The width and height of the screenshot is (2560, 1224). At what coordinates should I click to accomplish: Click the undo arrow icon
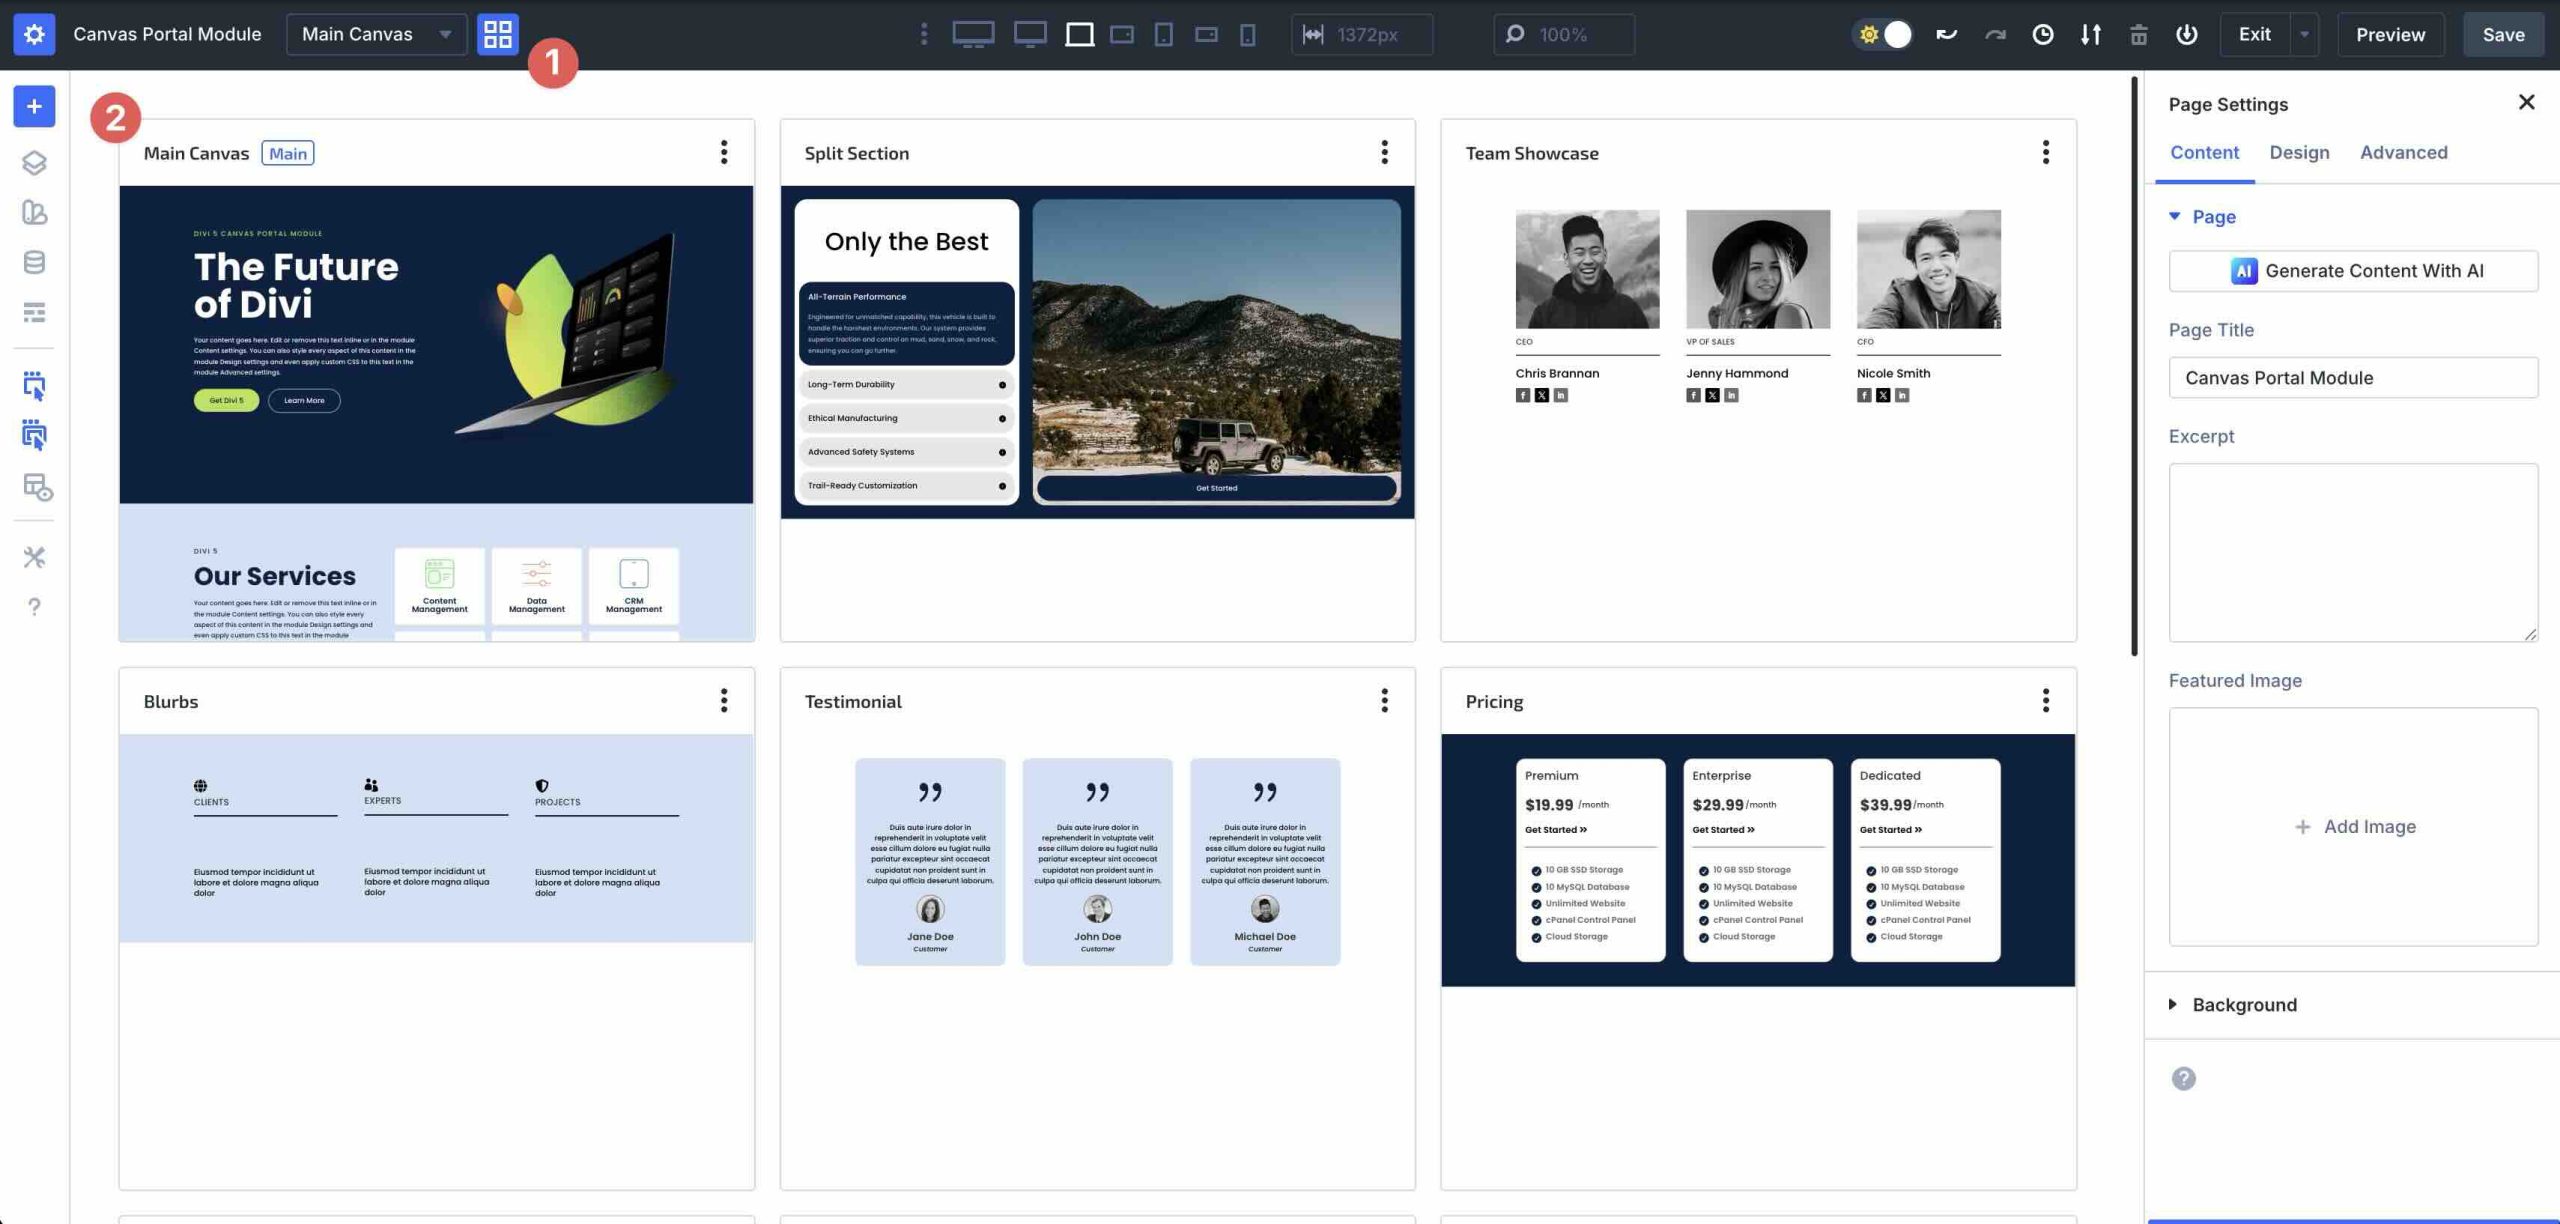tap(1946, 33)
